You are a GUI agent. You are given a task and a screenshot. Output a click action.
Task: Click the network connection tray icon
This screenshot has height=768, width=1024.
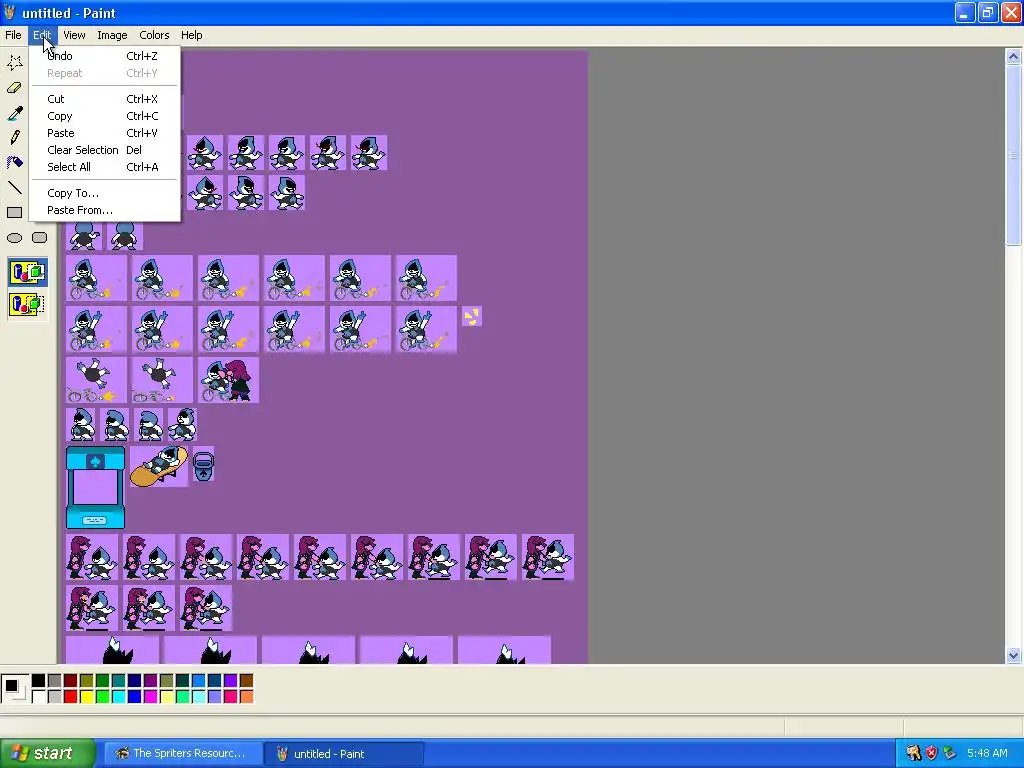click(x=950, y=754)
